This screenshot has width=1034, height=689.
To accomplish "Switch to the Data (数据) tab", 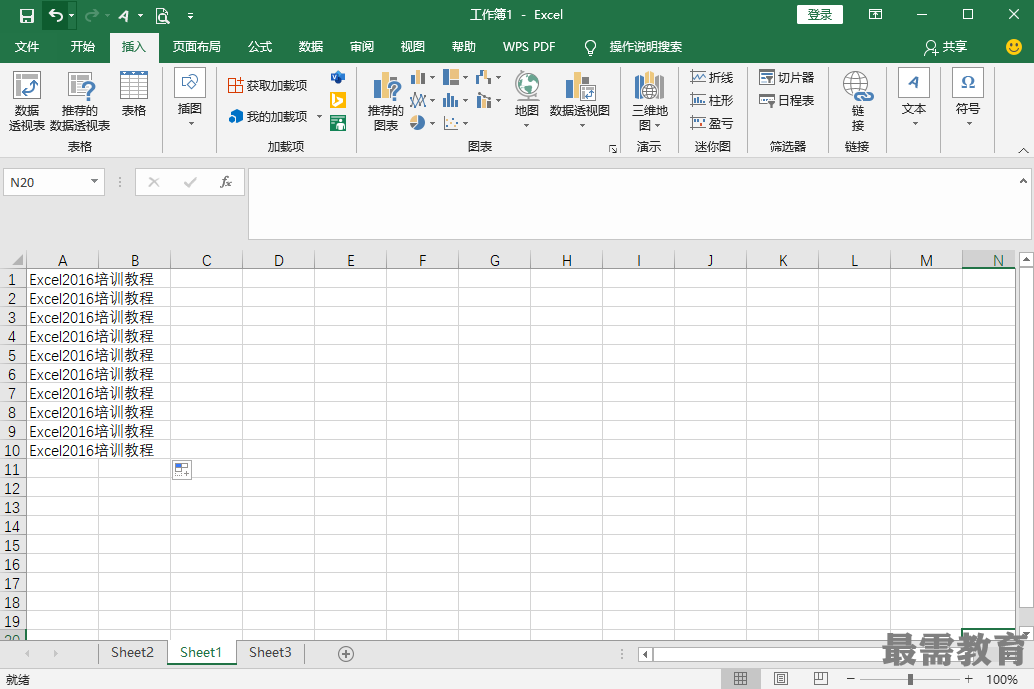I will click(x=311, y=47).
